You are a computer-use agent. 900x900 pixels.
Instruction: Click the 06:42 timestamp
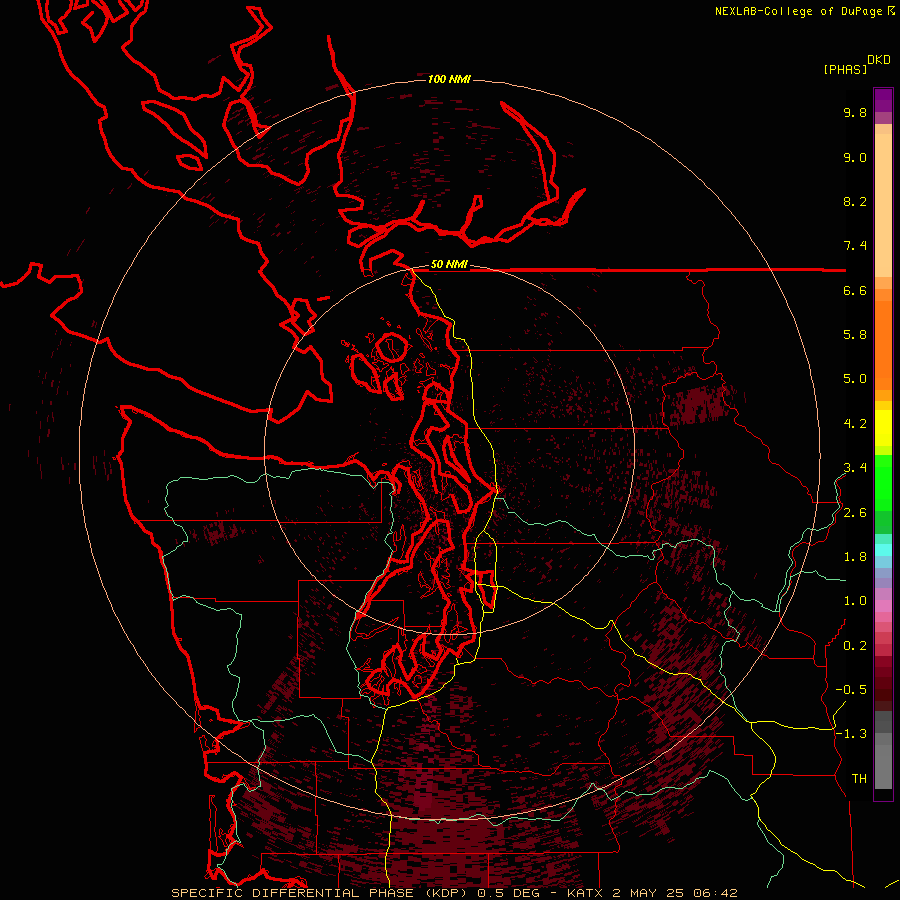click(x=715, y=893)
